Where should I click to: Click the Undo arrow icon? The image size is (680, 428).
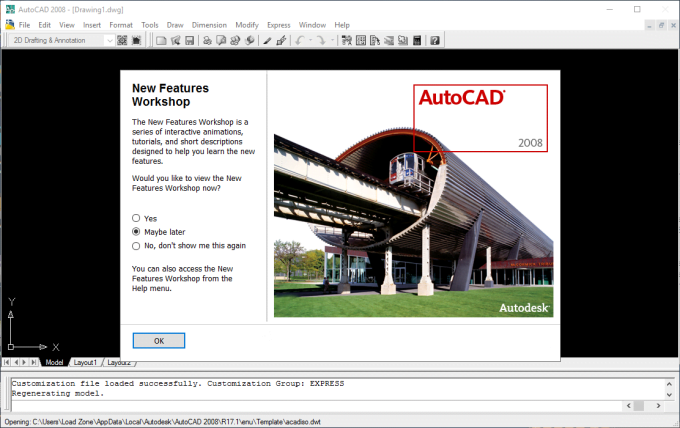[299, 41]
